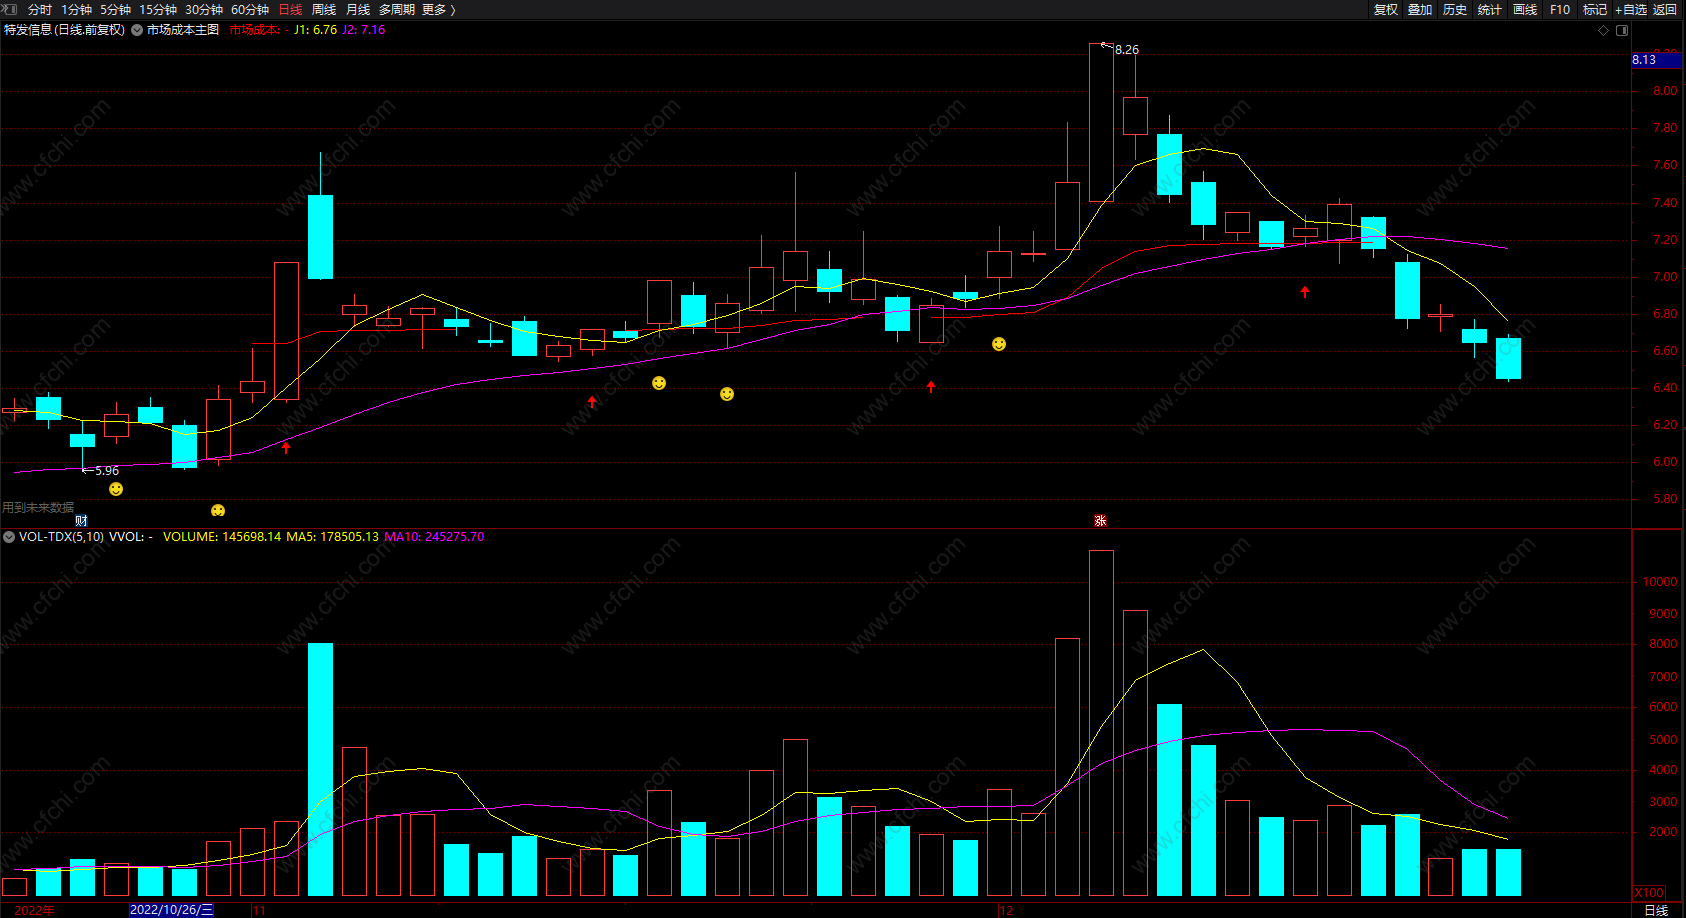
Task: Click the VOLUME: 145698.14 readout
Action: (222, 537)
